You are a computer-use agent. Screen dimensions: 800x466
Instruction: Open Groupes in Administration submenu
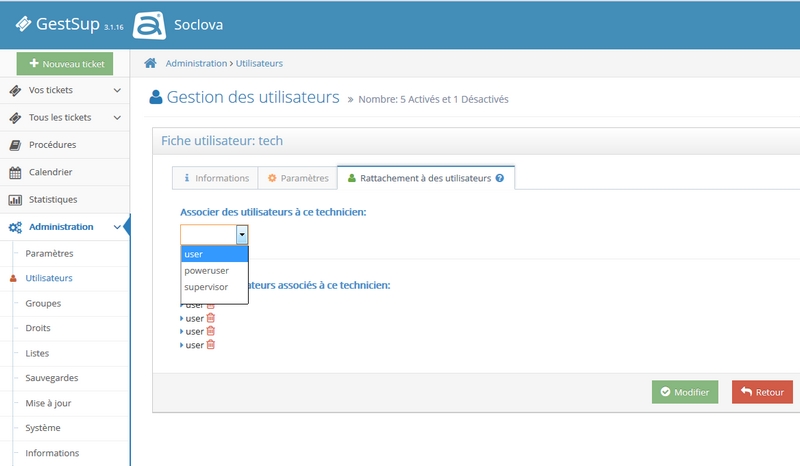coord(43,303)
